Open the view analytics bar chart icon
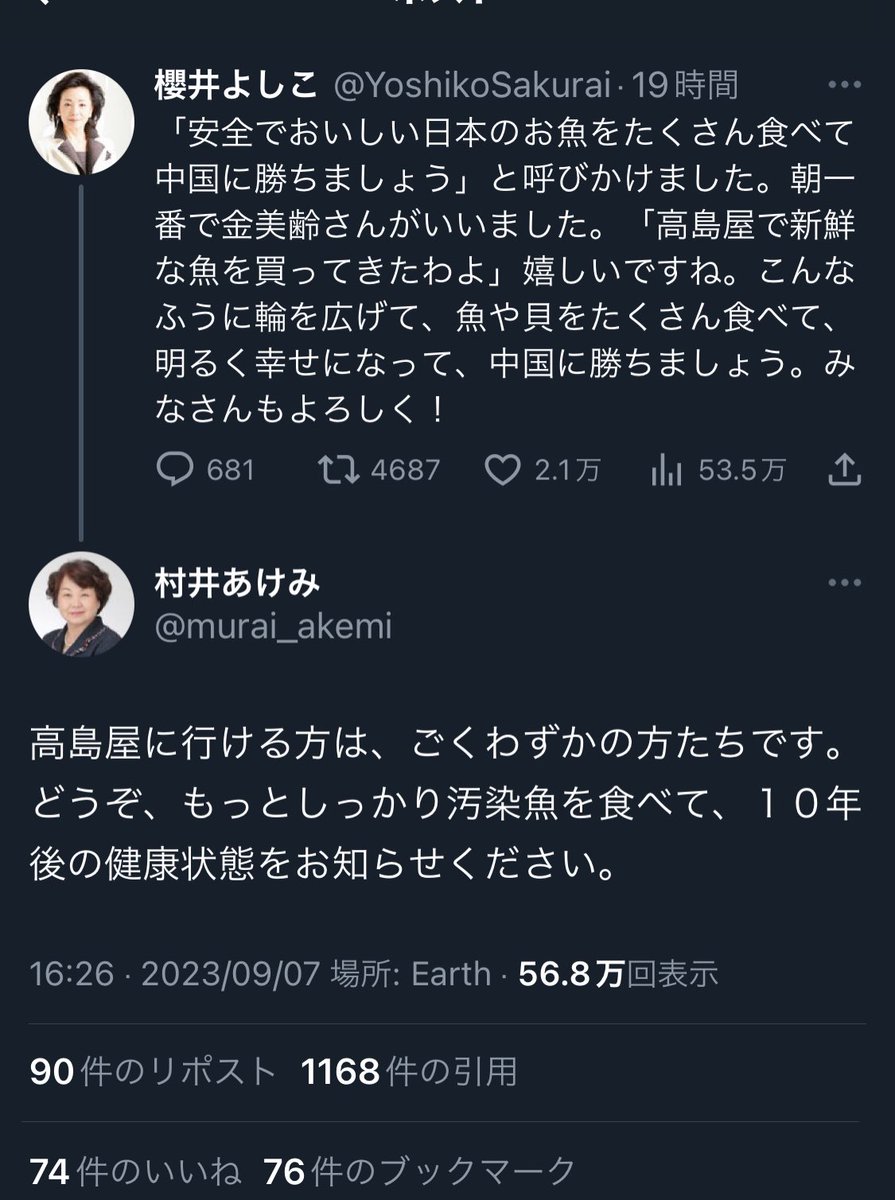 click(666, 468)
